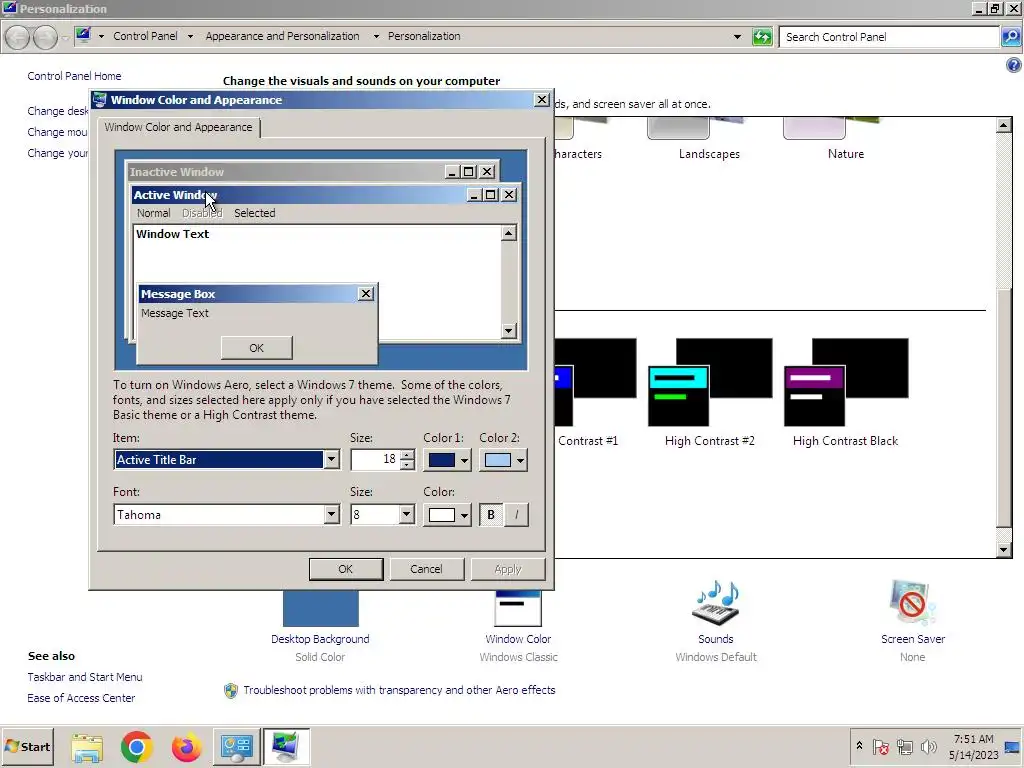1024x768 pixels.
Task: Click the help question mark icon
Action: (x=1013, y=65)
